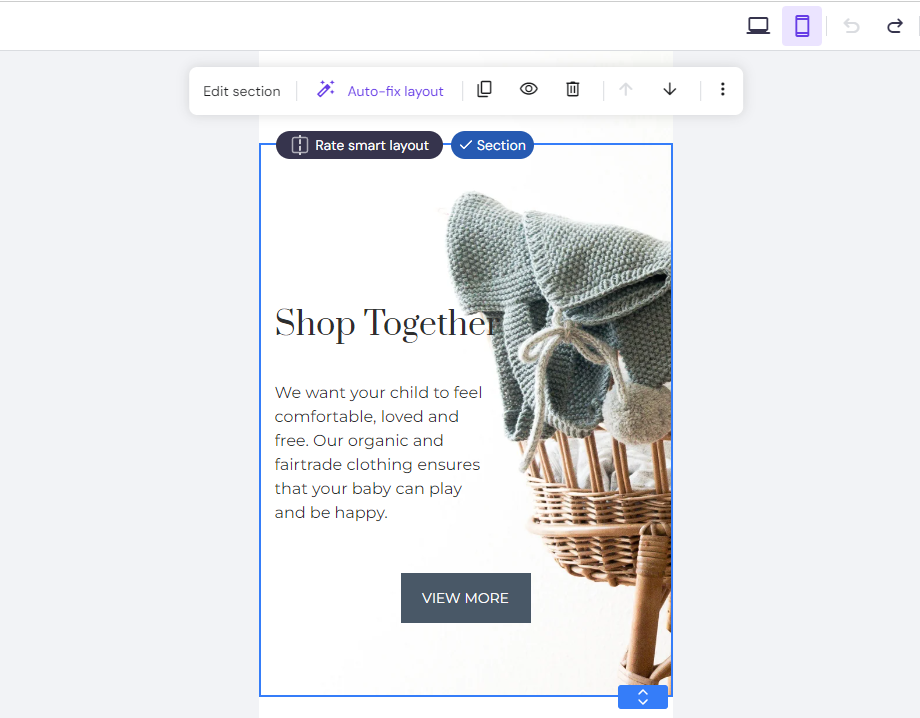
Task: Duplicate the section using the copy icon
Action: click(x=484, y=89)
